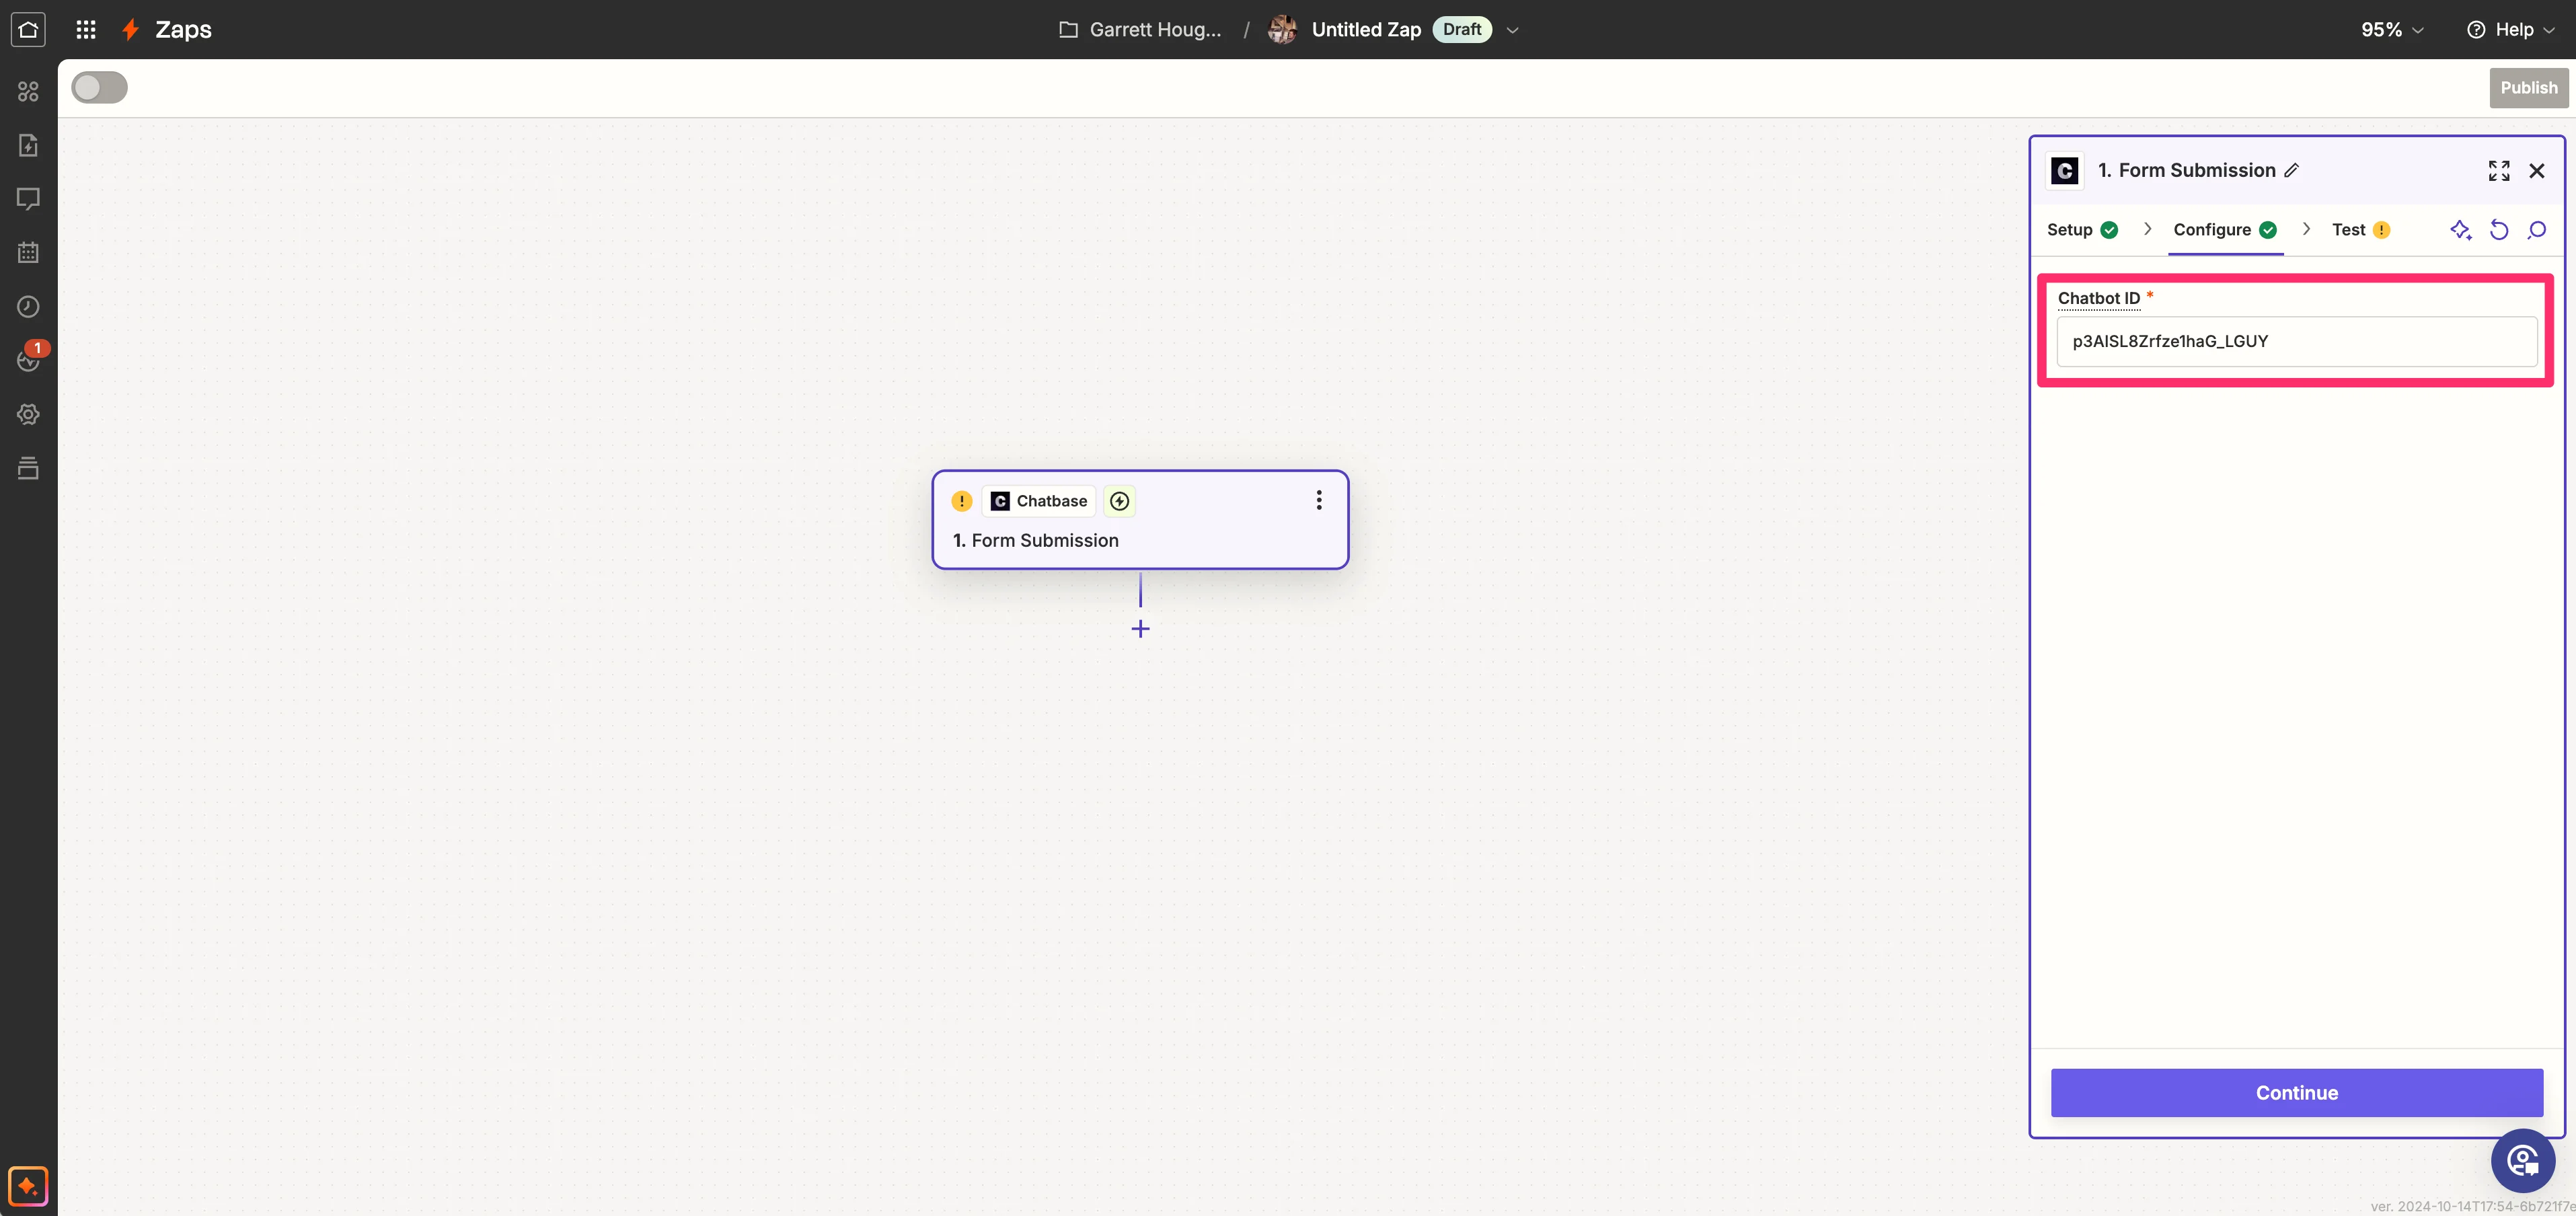The image size is (2576, 1216).
Task: Click into the Chatbot ID input field
Action: tap(2296, 341)
